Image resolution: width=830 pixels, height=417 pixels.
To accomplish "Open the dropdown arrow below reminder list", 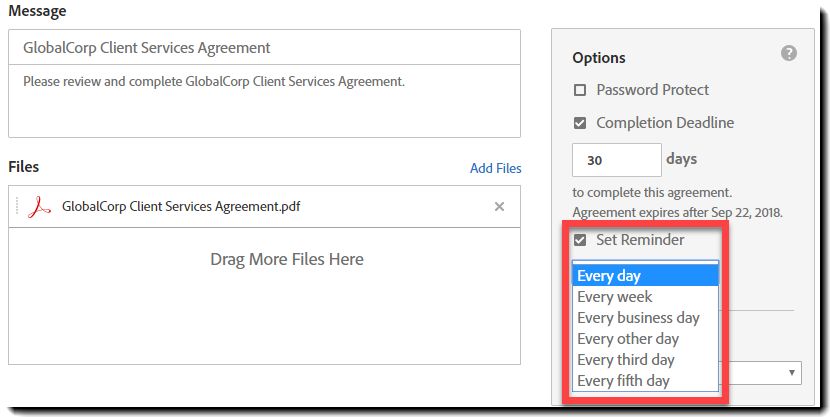I will (x=792, y=373).
